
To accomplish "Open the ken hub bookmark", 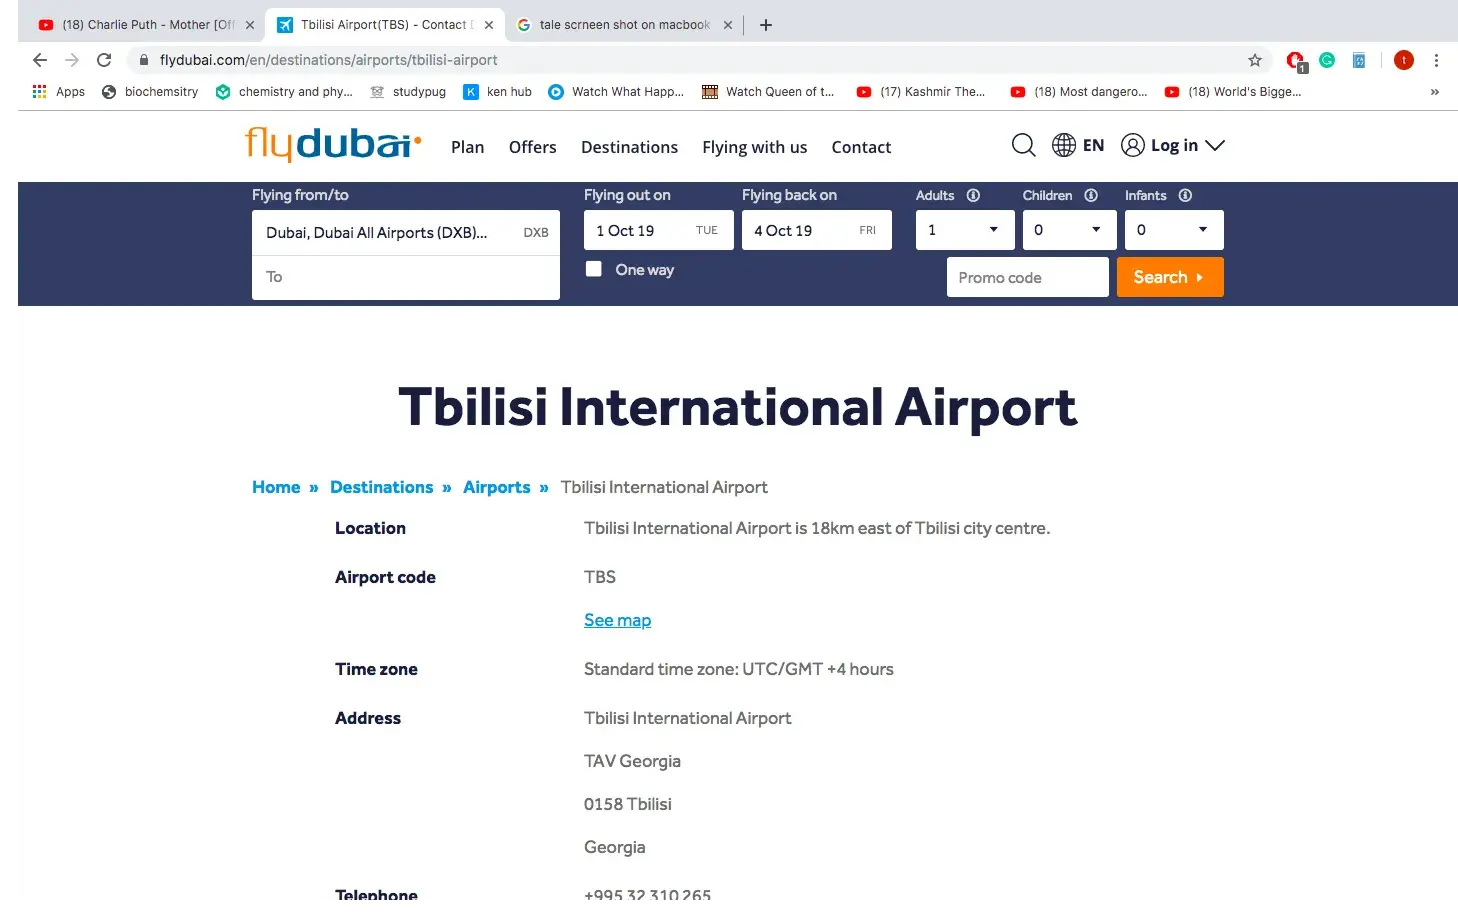I will pyautogui.click(x=498, y=92).
